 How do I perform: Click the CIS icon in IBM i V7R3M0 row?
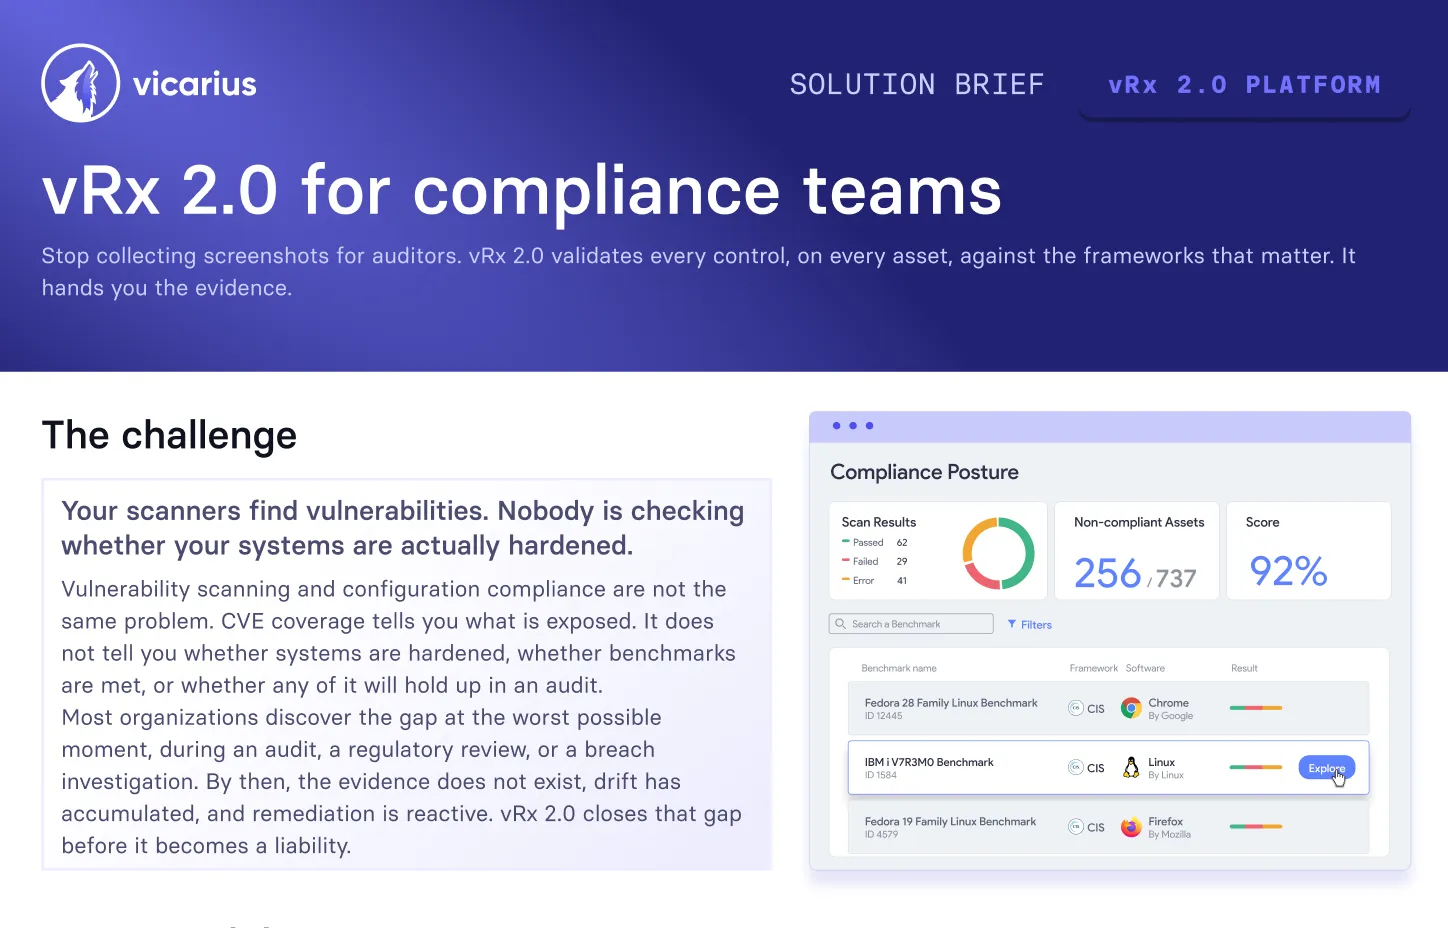(1076, 767)
